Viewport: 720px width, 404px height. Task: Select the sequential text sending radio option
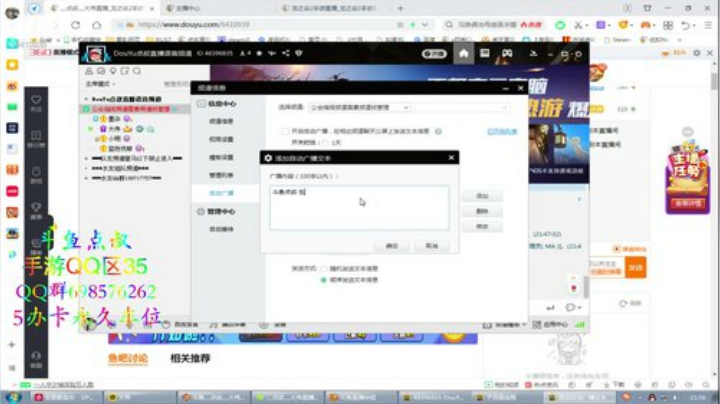[x=324, y=280]
